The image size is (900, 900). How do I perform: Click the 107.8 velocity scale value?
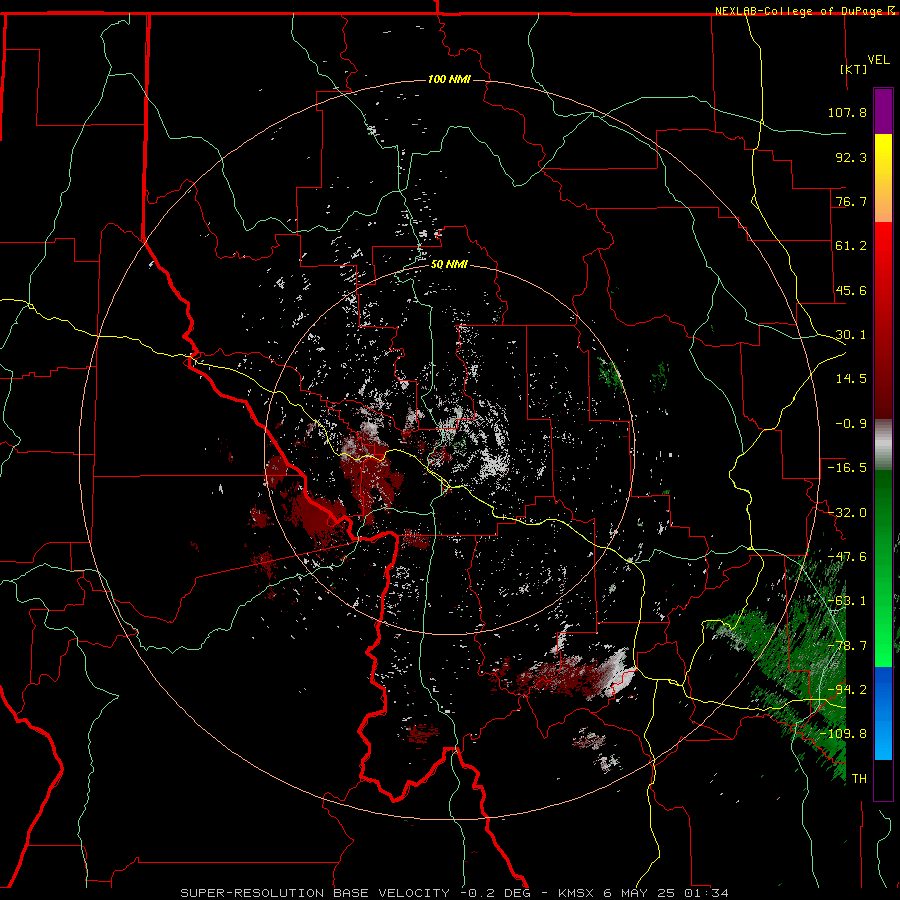847,112
